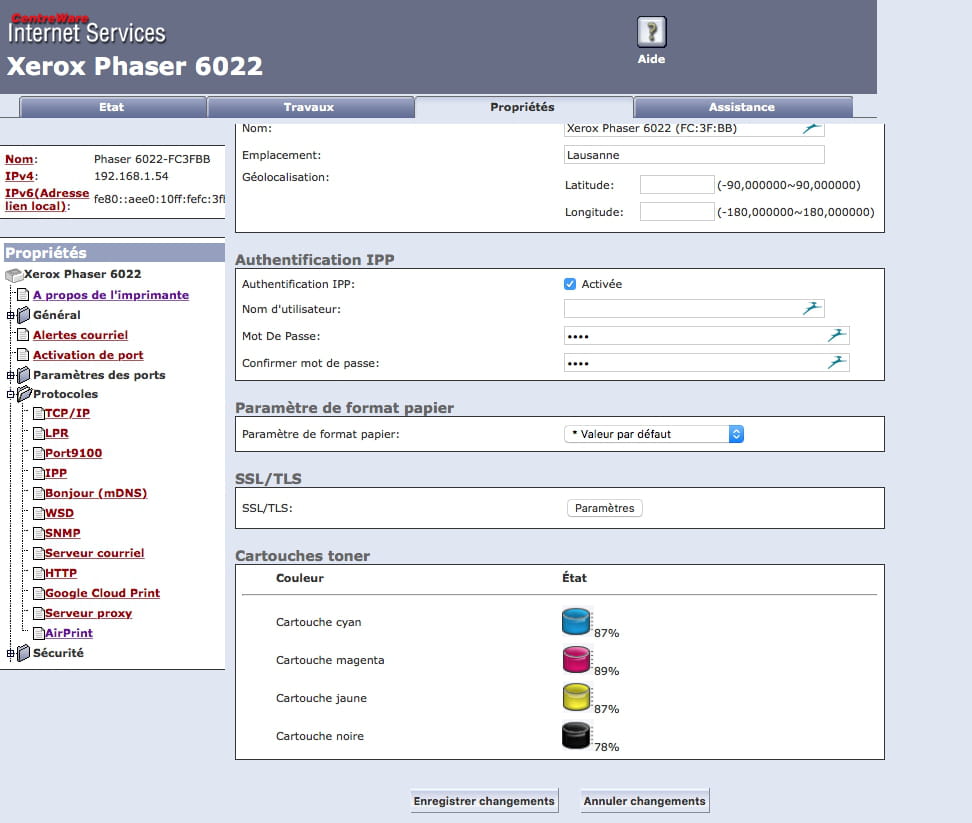Click the yellow toner cartridge icon
972x823 pixels.
576,697
